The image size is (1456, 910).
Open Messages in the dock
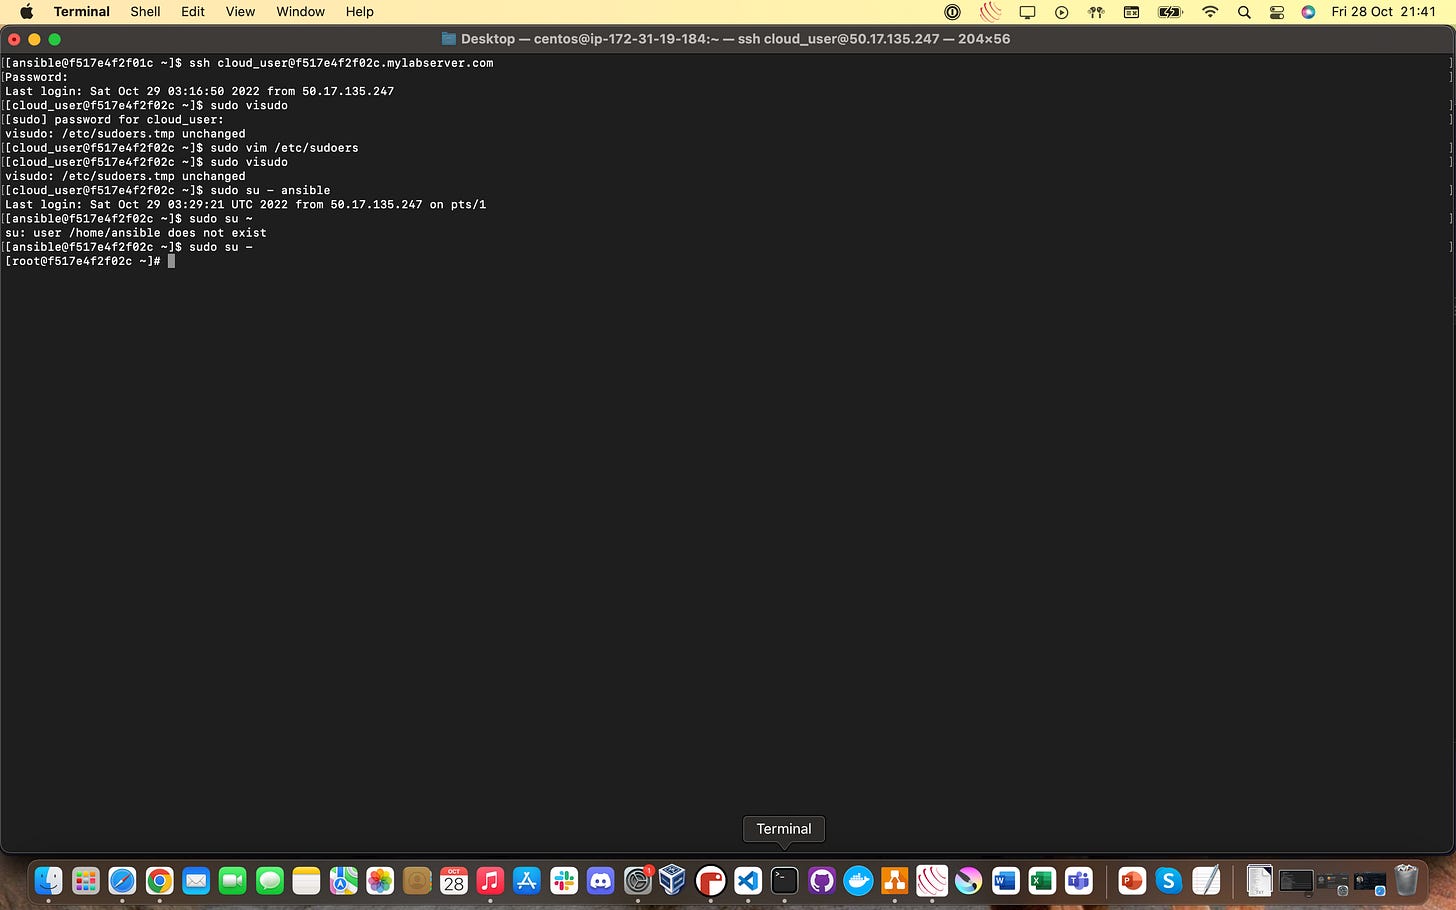click(270, 881)
